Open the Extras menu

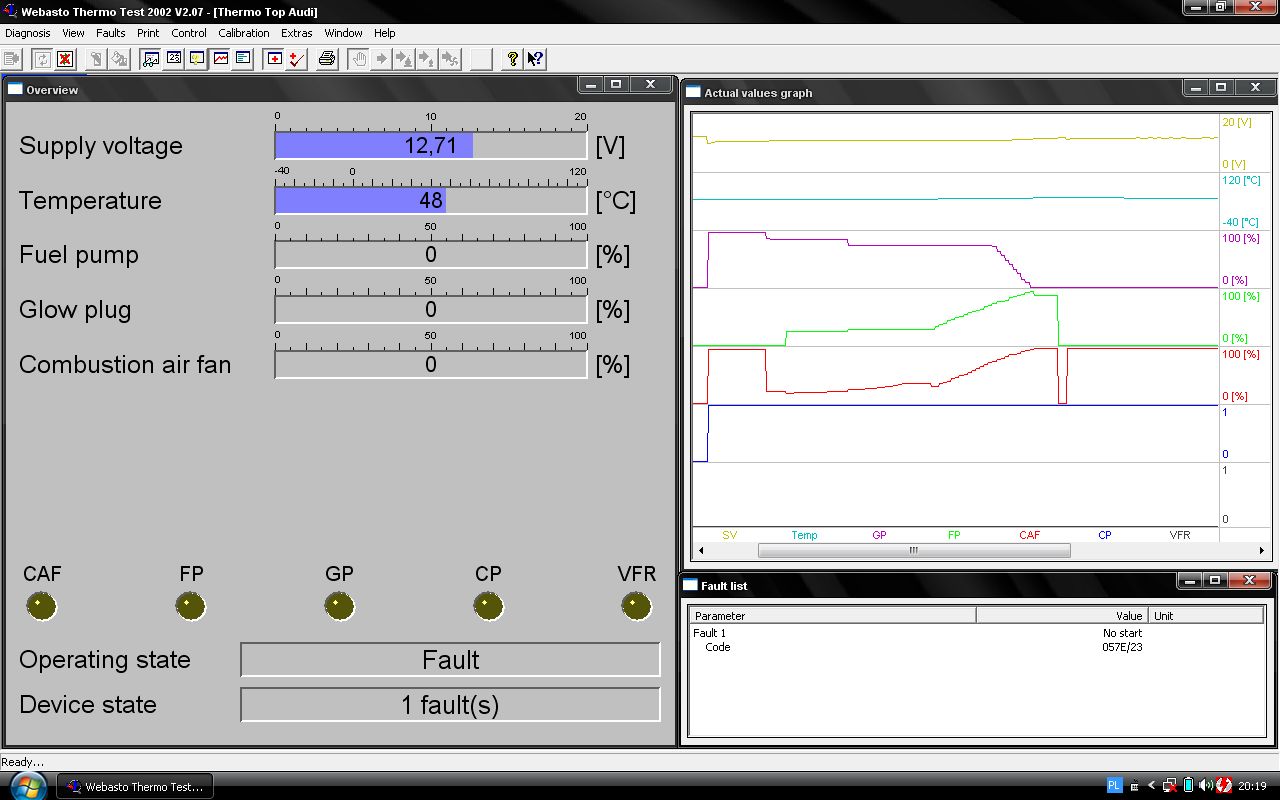(x=297, y=33)
